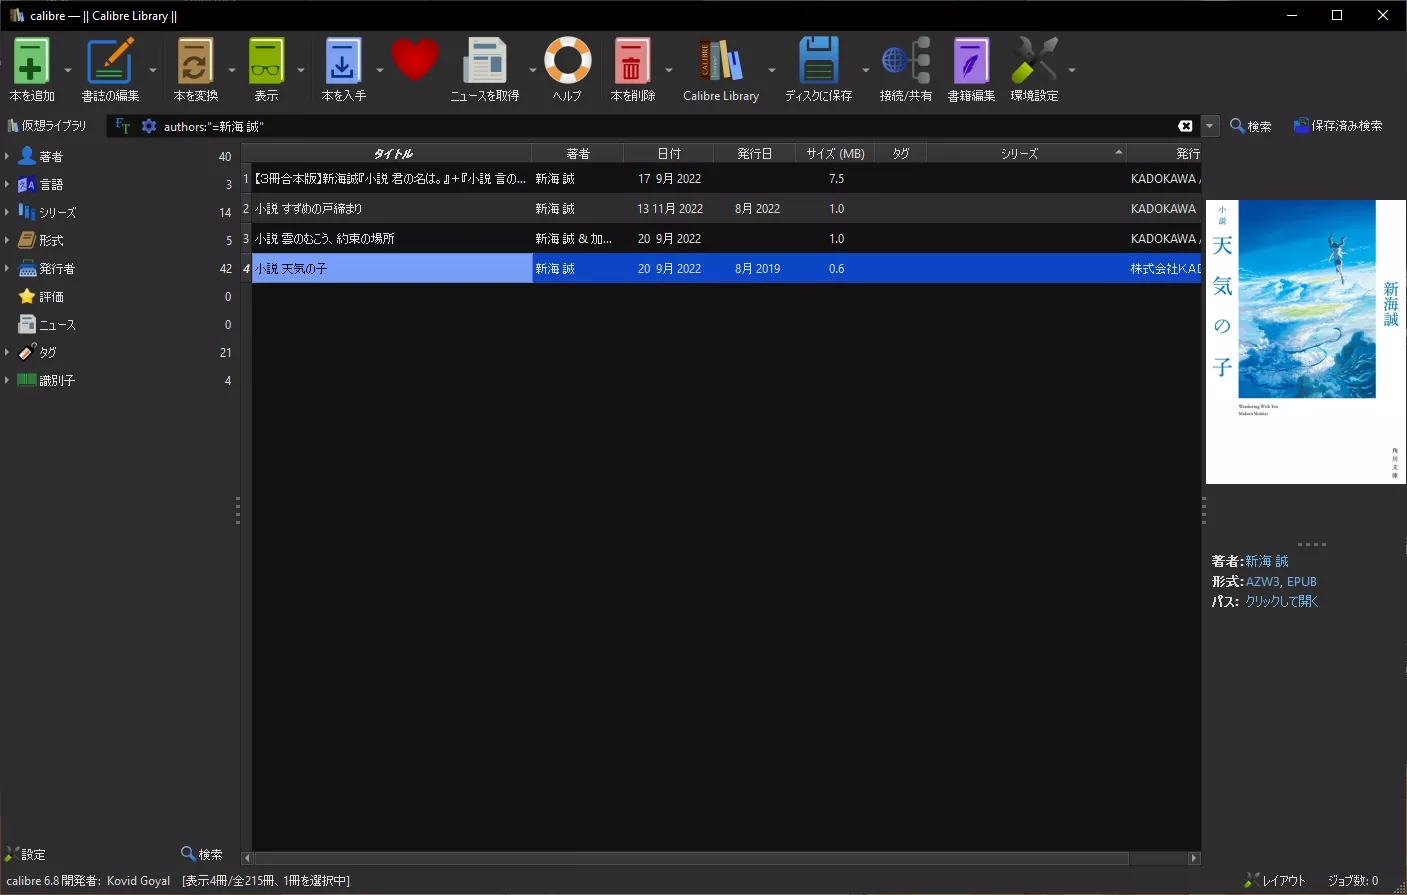Image resolution: width=1407 pixels, height=895 pixels.
Task: Sort by the タイトル column header
Action: coord(392,153)
